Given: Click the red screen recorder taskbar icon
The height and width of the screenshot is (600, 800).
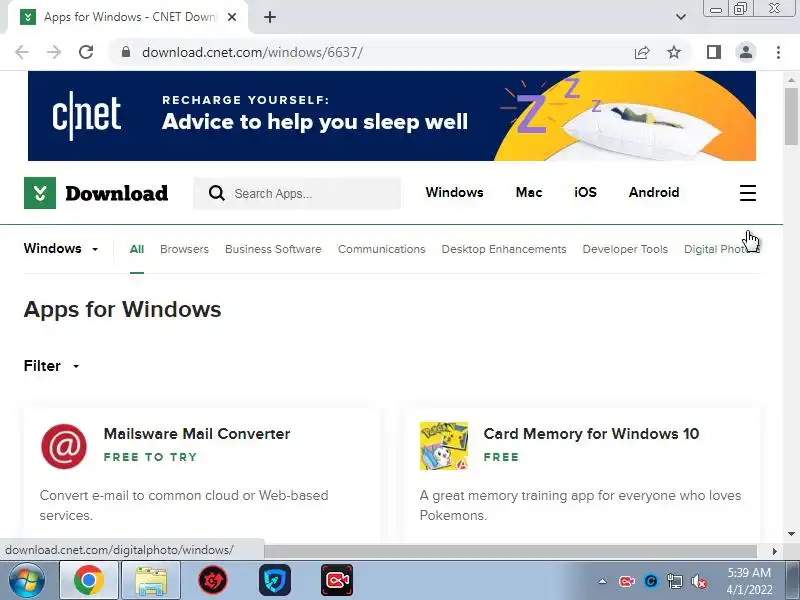Looking at the screenshot, I should (337, 581).
